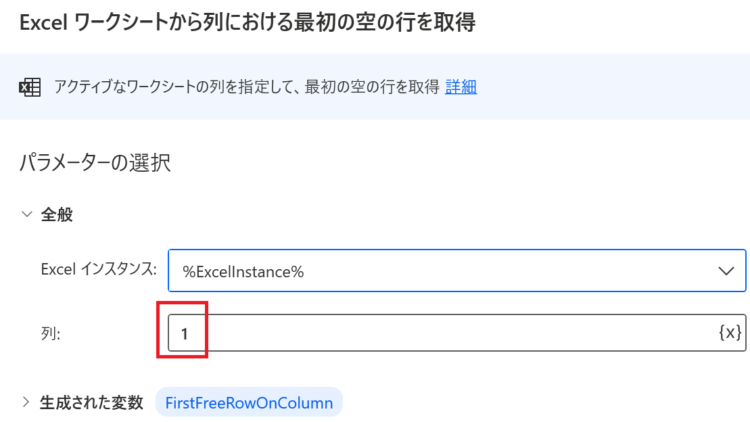Focus the 列 input field
Viewport: 750px width, 422px height.
(x=457, y=333)
